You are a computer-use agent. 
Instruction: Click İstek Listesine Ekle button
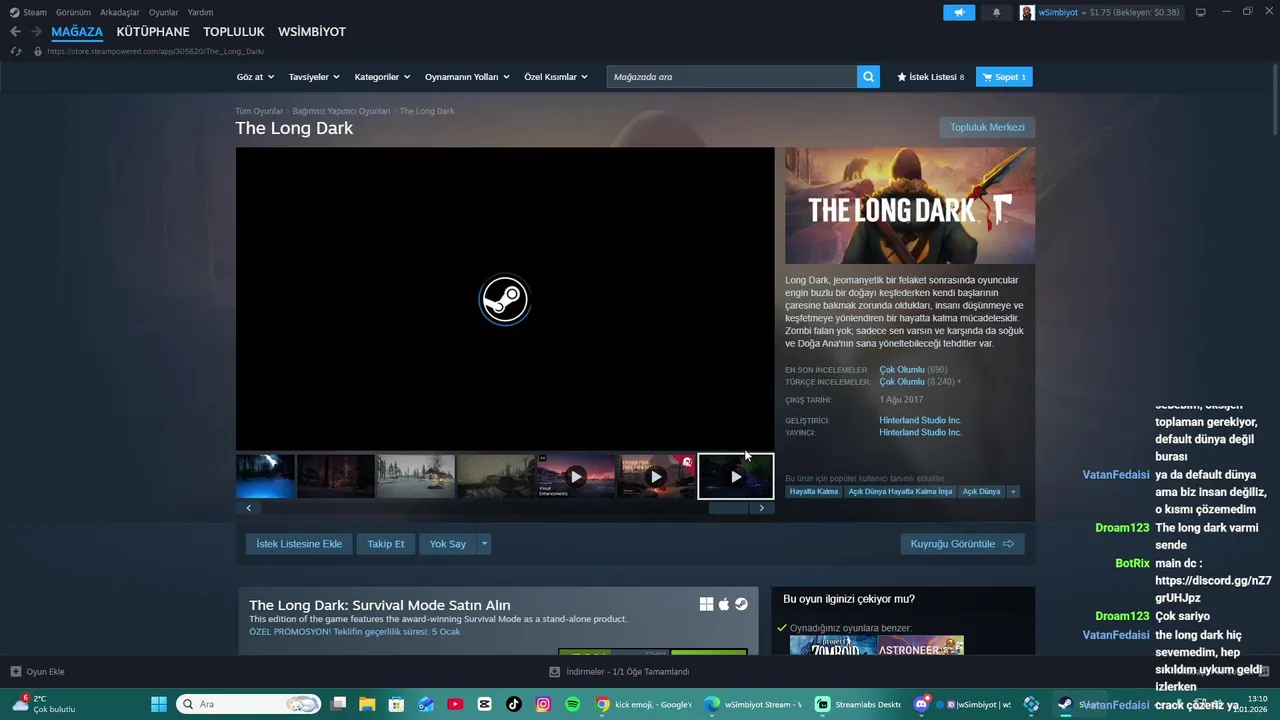[x=299, y=544]
